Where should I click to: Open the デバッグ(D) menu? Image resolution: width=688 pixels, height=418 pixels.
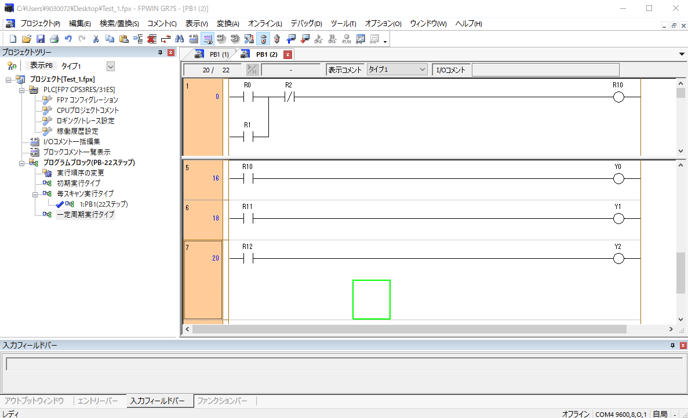pos(306,24)
